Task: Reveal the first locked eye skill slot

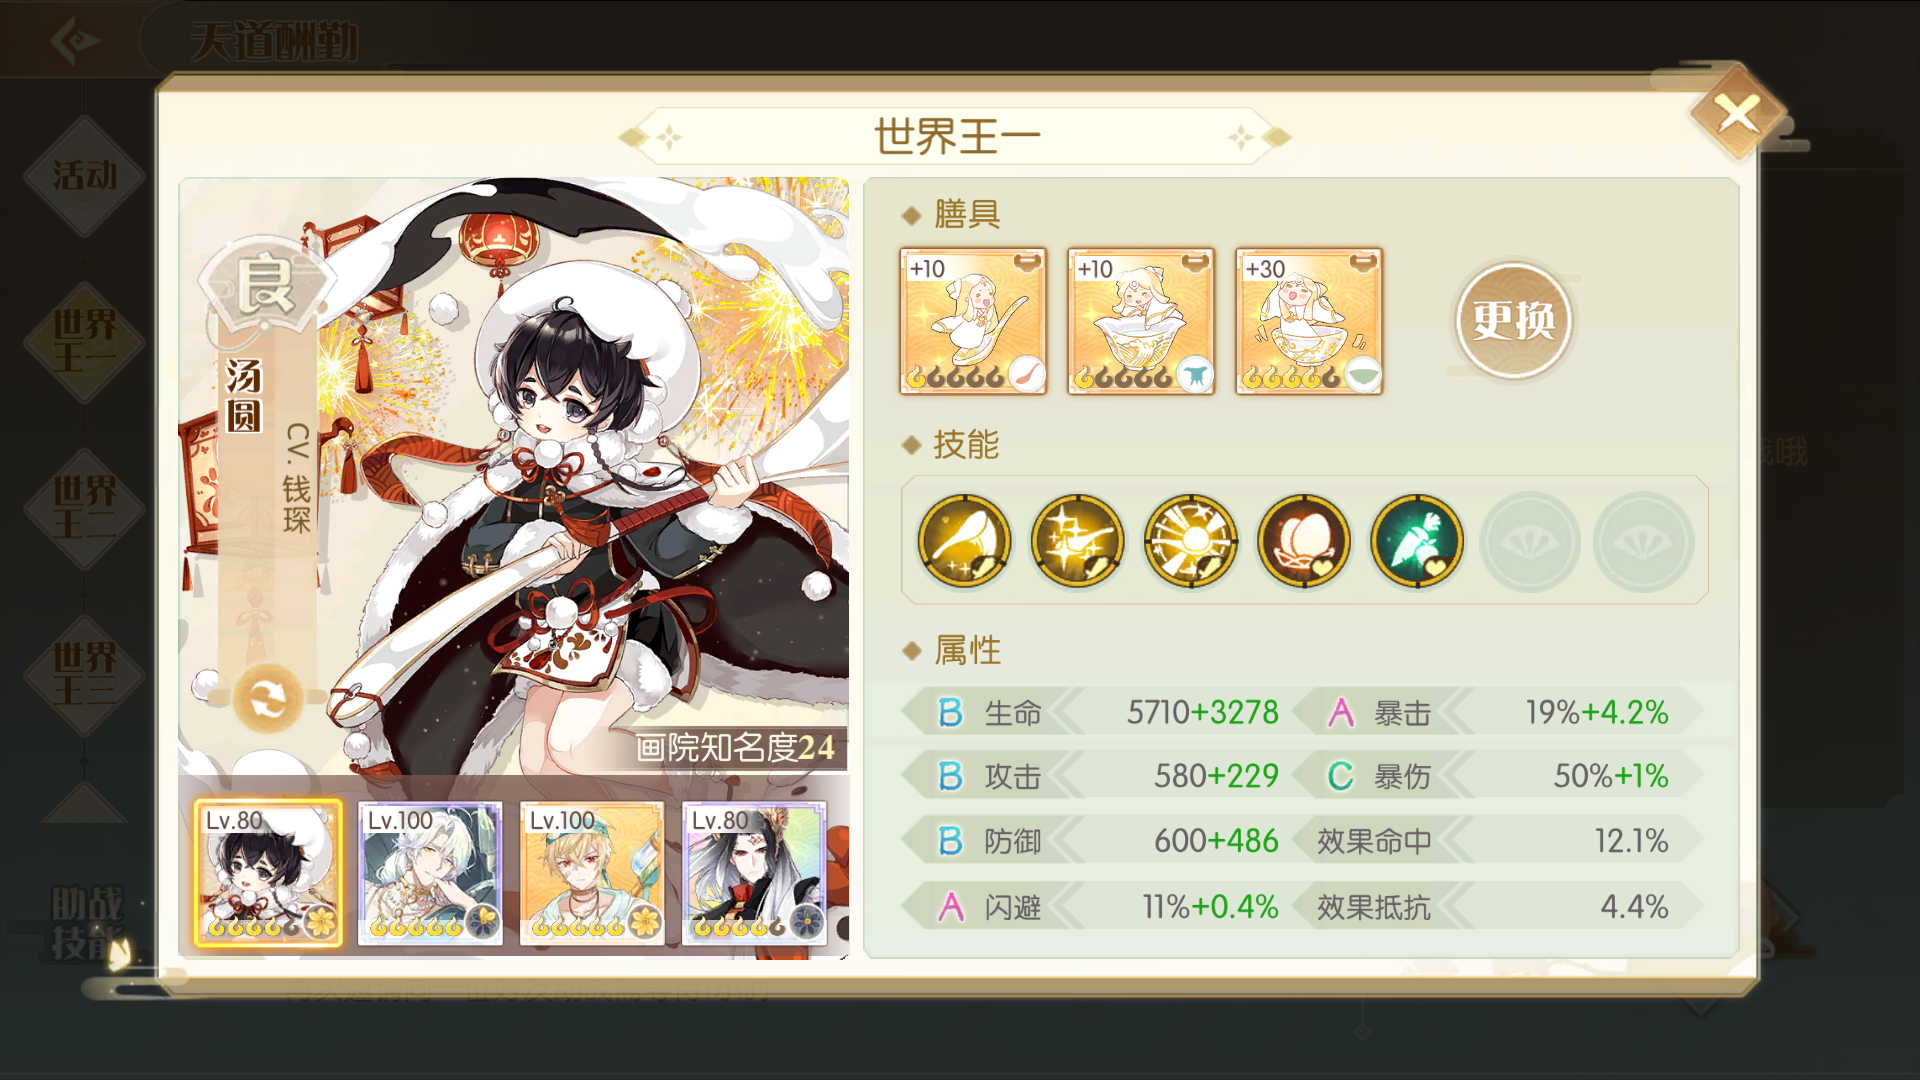Action: [1530, 542]
